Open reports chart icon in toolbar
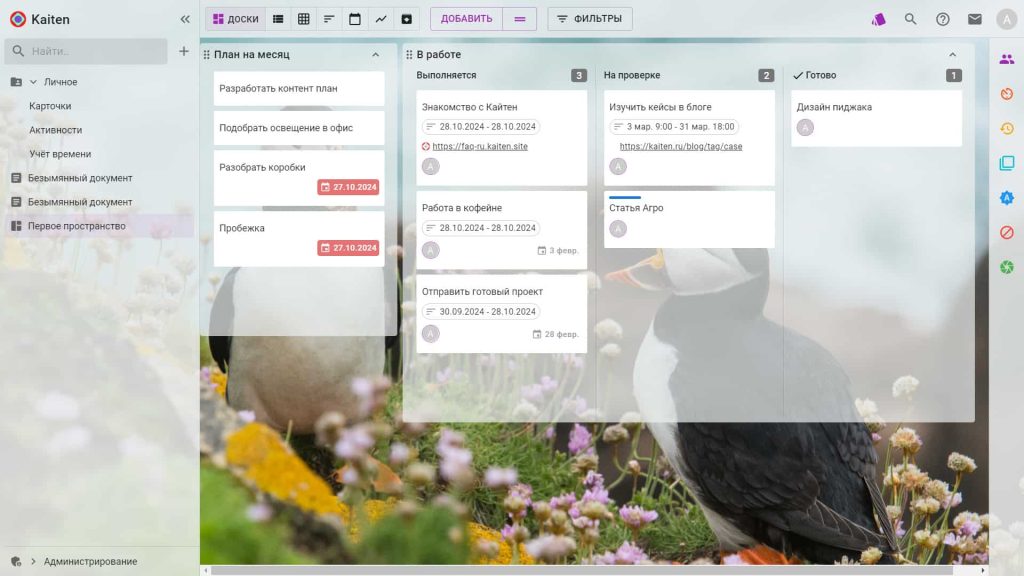Viewport: 1024px width, 576px height. point(381,19)
